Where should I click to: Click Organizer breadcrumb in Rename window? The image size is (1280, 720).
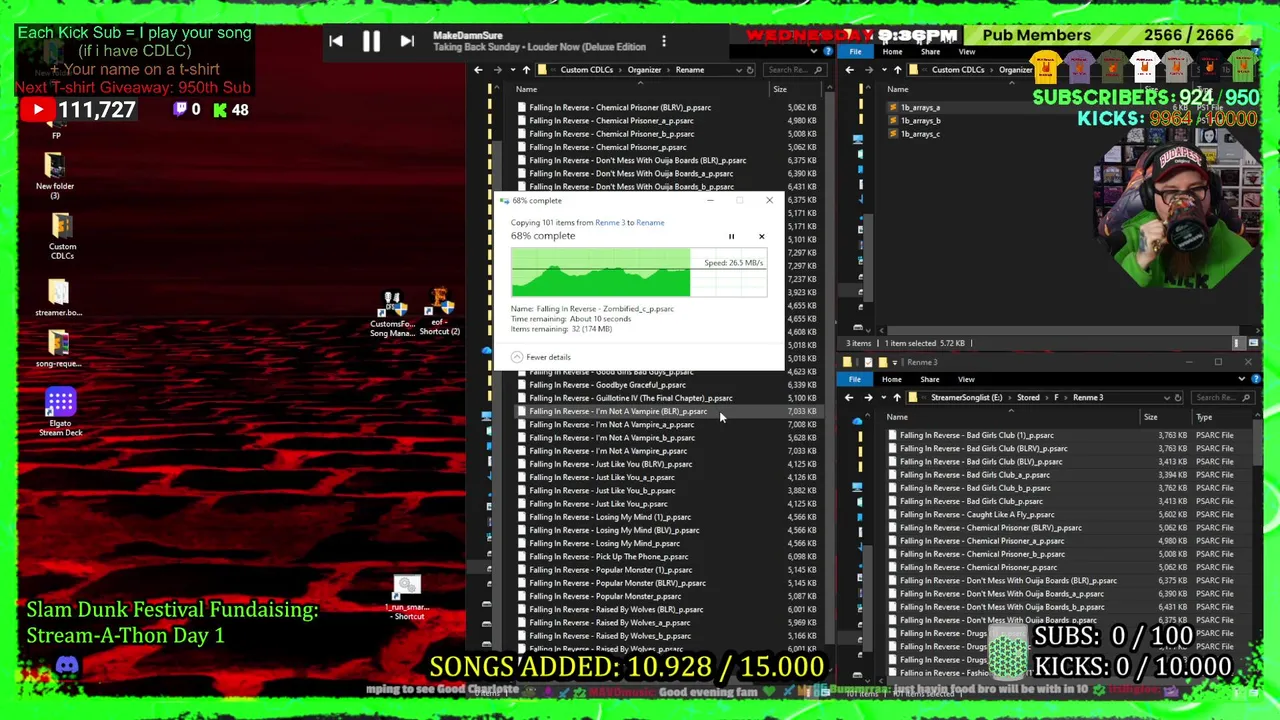644,70
